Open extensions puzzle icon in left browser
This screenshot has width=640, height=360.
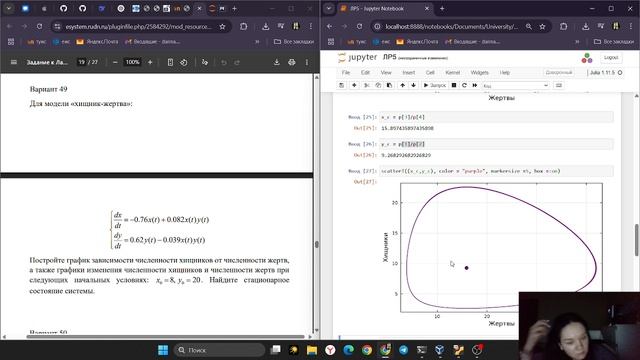point(243,26)
